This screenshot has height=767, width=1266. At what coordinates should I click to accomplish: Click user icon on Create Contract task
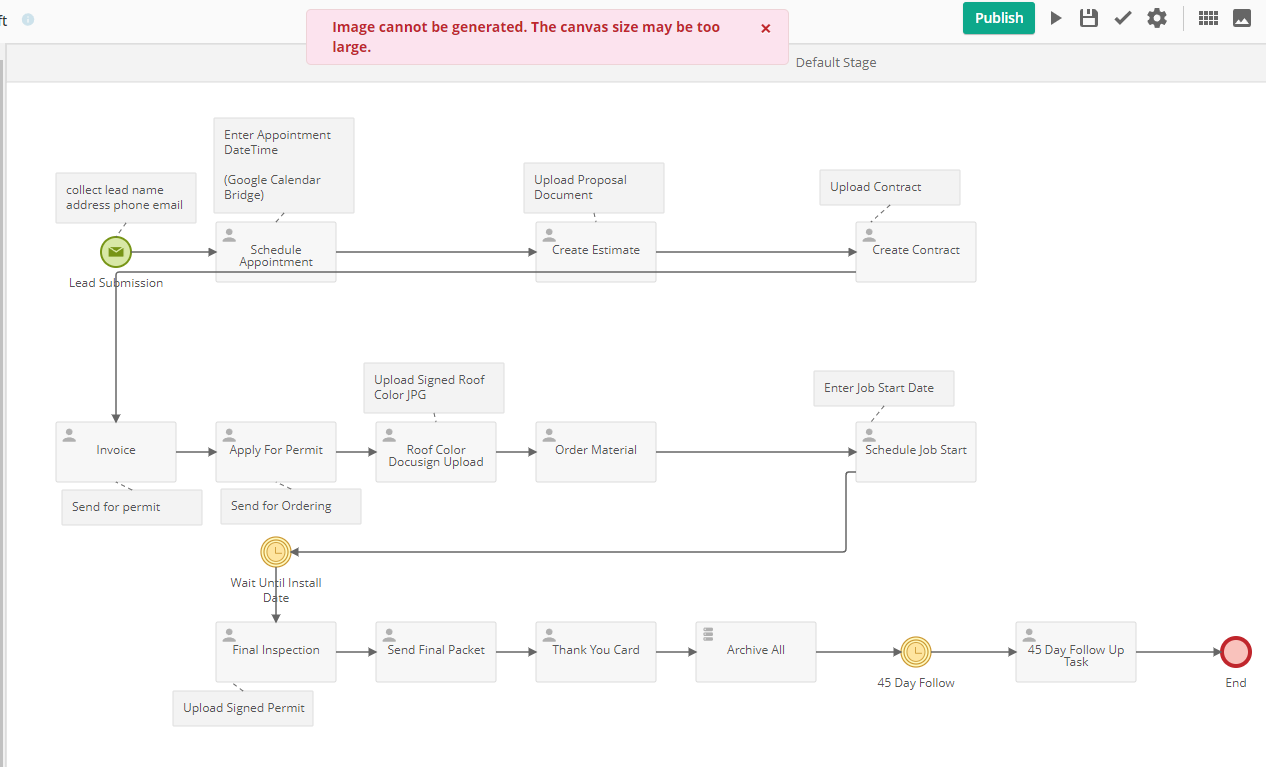point(869,235)
